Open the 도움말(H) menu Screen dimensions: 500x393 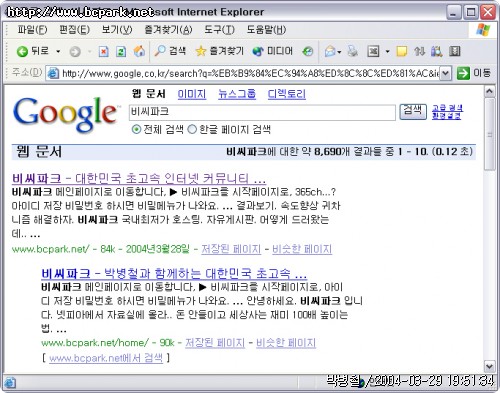[x=266, y=30]
